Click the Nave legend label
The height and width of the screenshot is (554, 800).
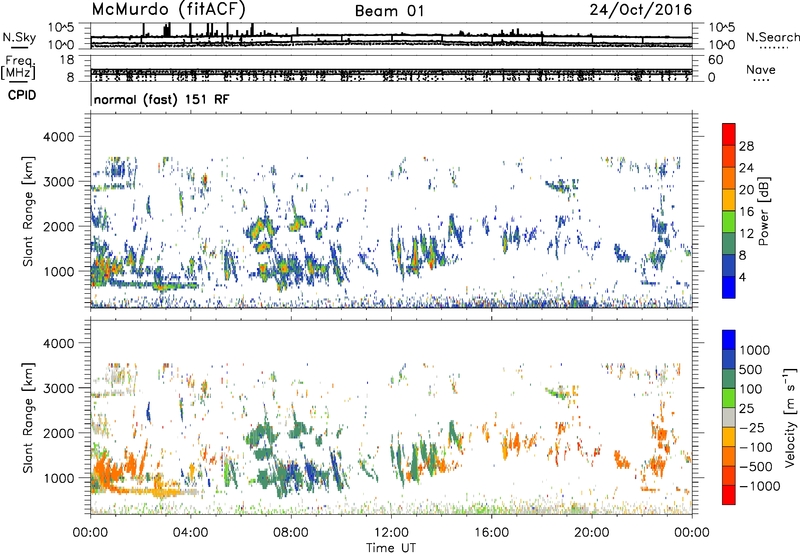pos(761,69)
